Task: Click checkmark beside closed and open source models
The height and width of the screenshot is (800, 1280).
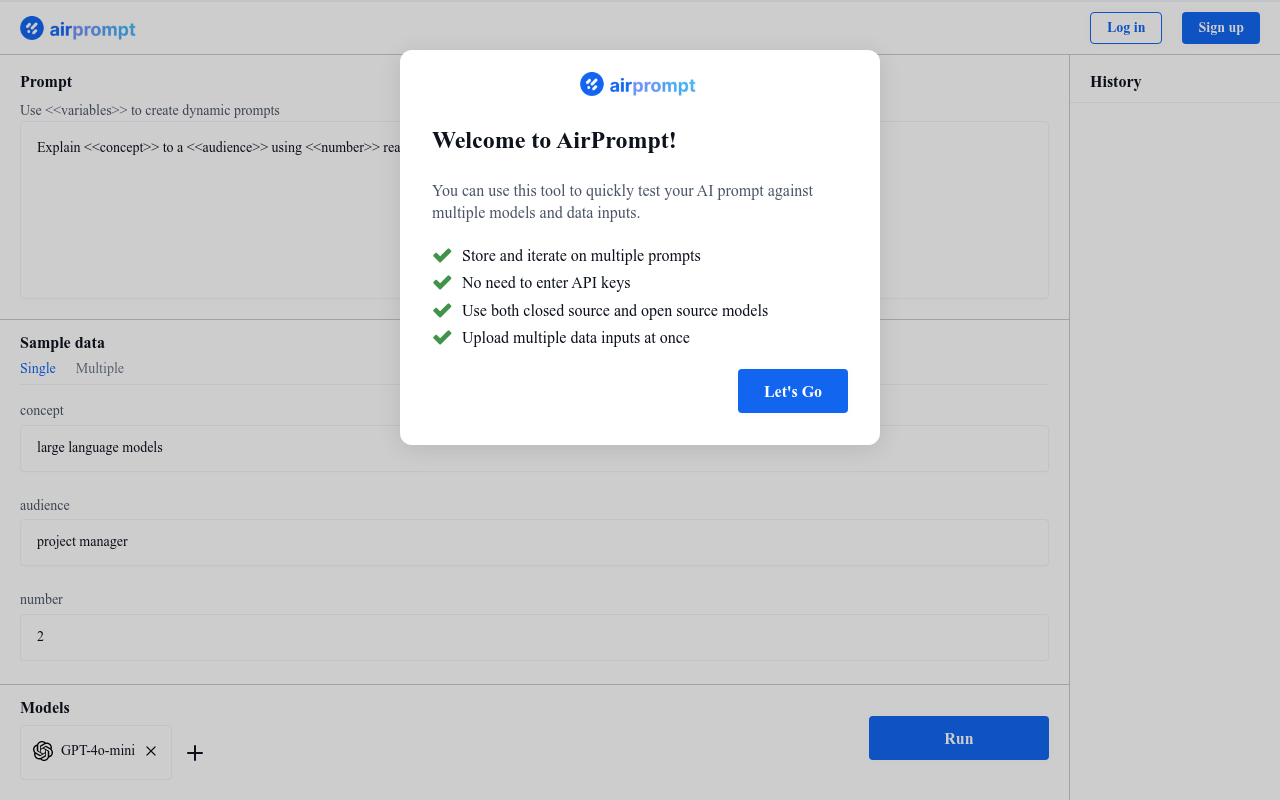Action: [442, 311]
